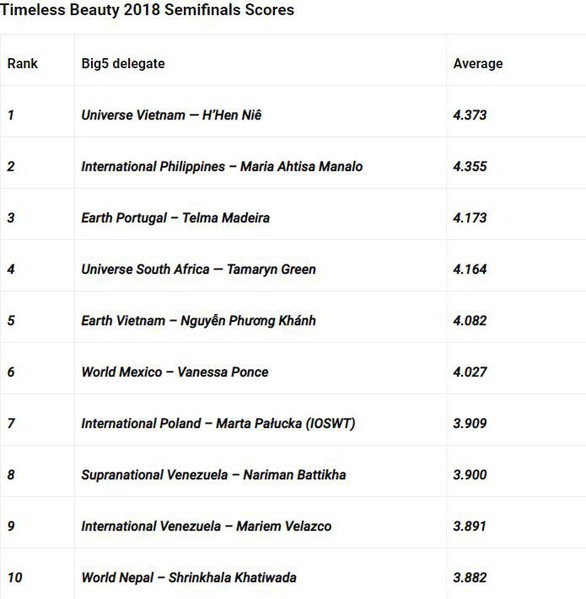The height and width of the screenshot is (599, 586).
Task: Click the 4.373 average score
Action: pos(470,115)
